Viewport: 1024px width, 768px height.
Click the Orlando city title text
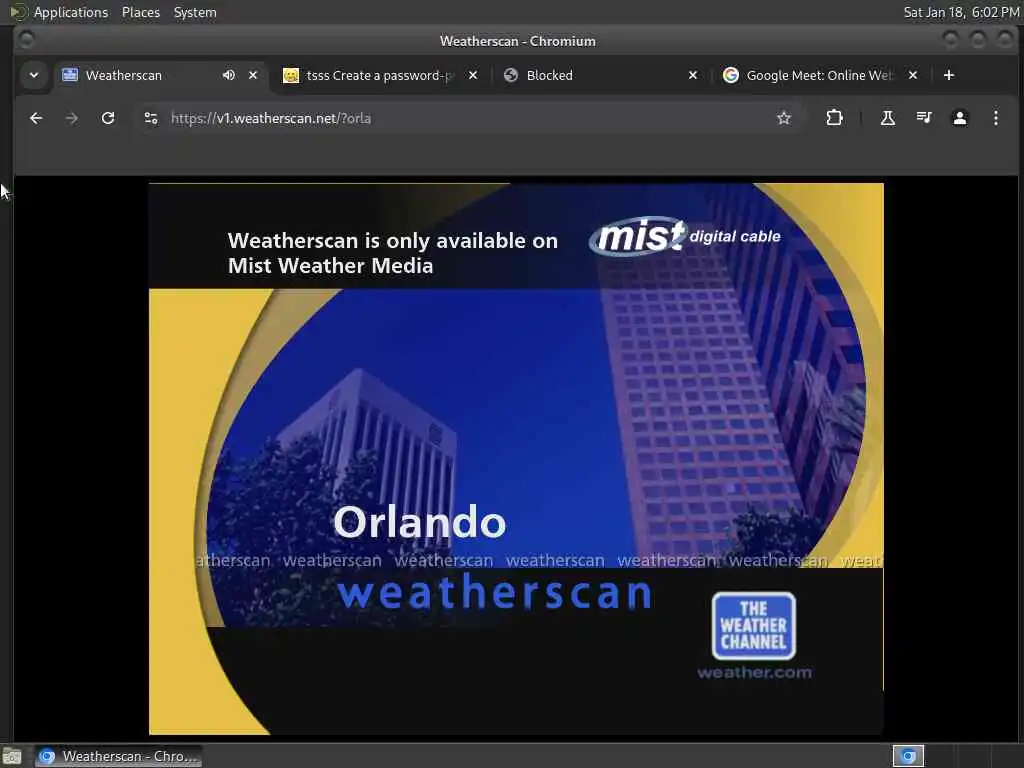(420, 522)
